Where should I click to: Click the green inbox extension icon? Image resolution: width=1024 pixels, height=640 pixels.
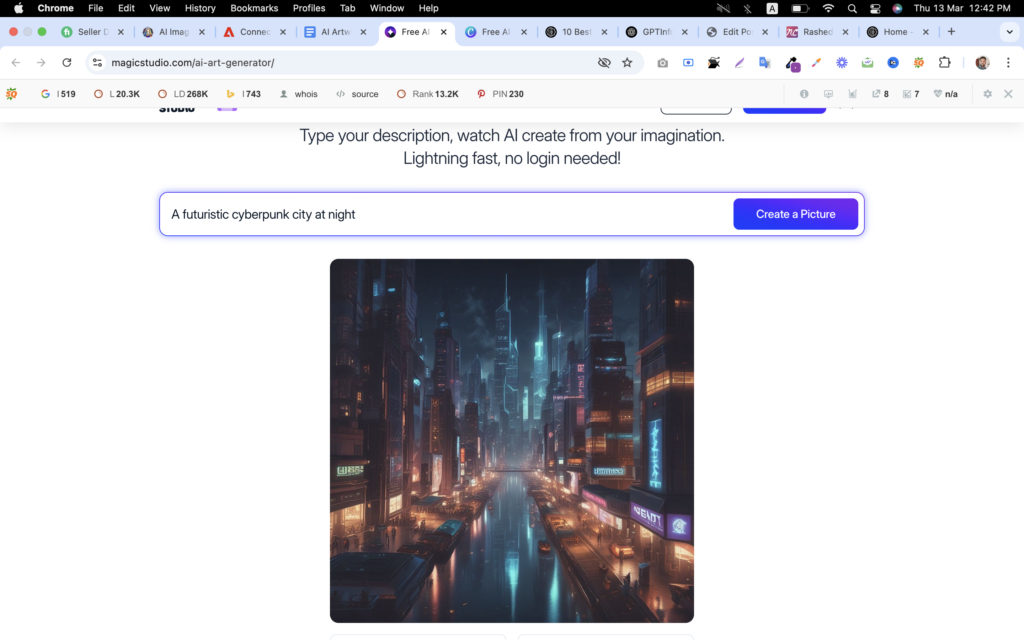click(x=867, y=63)
